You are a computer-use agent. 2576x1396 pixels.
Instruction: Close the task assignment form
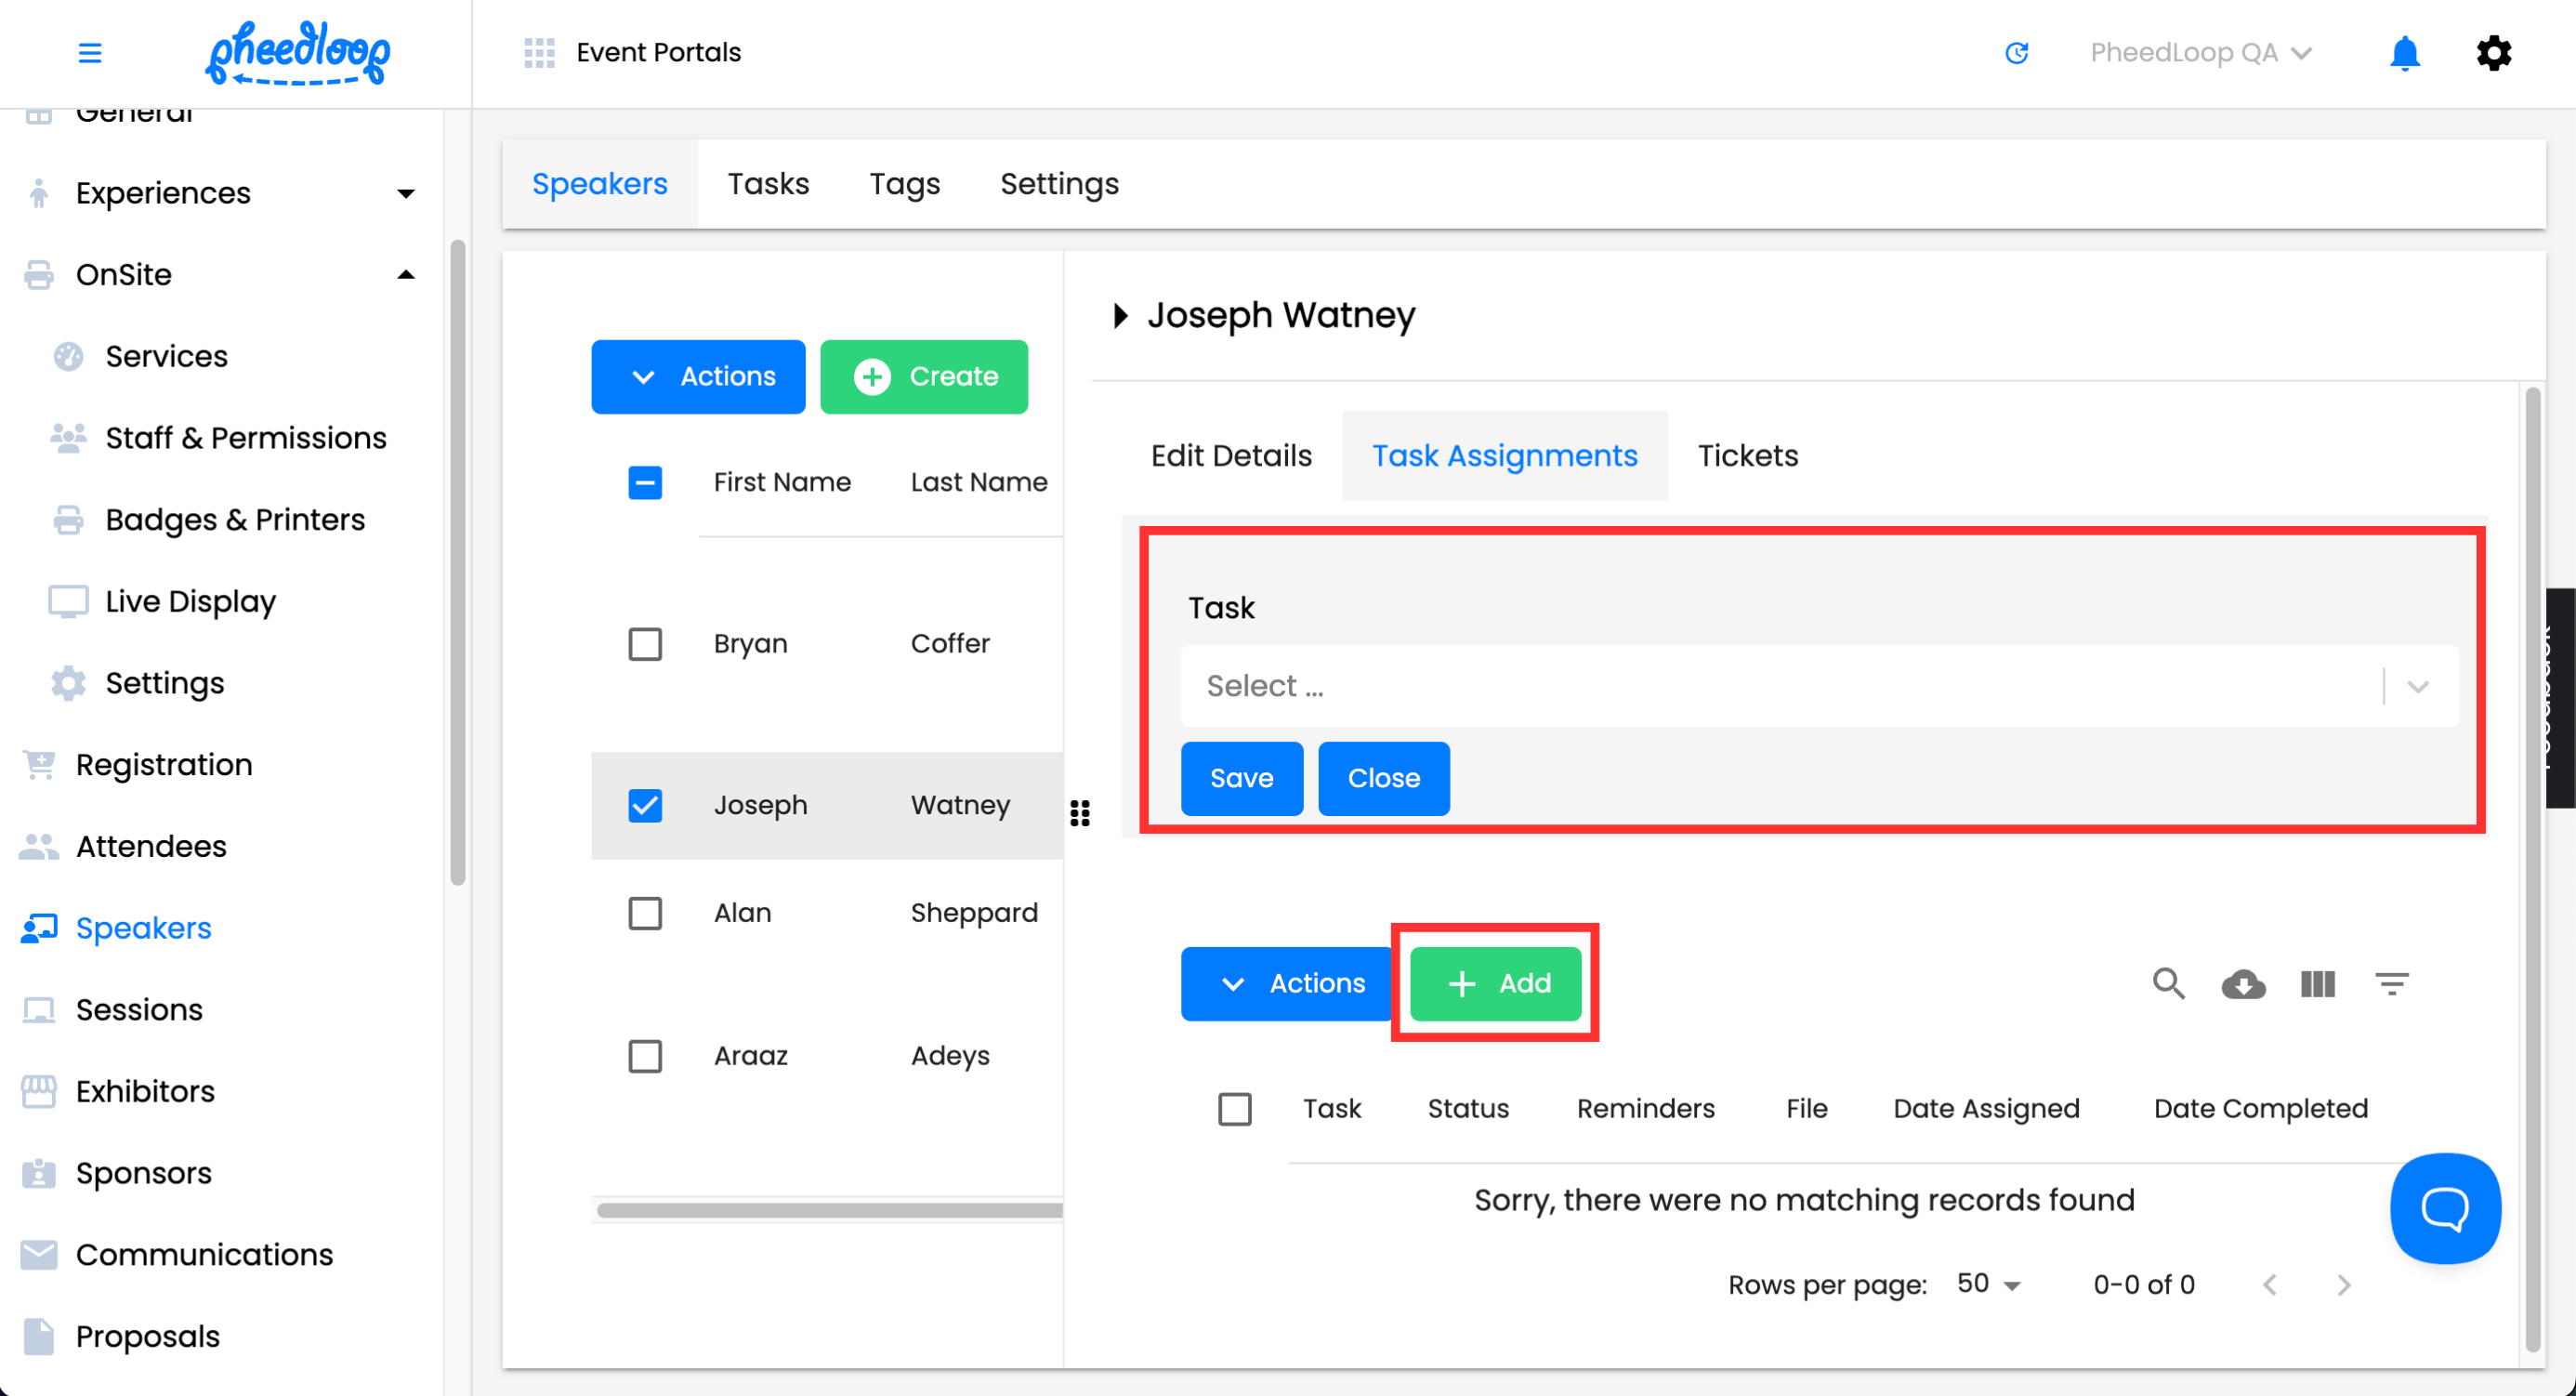point(1383,779)
